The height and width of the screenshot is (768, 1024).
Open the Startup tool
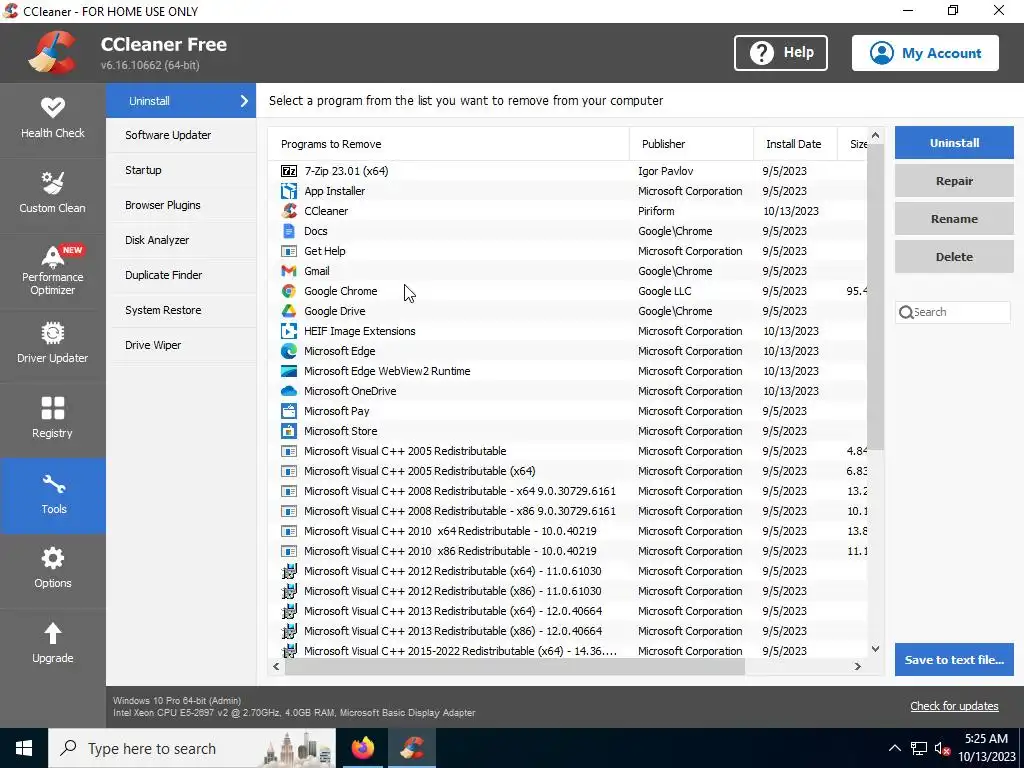pyautogui.click(x=181, y=170)
